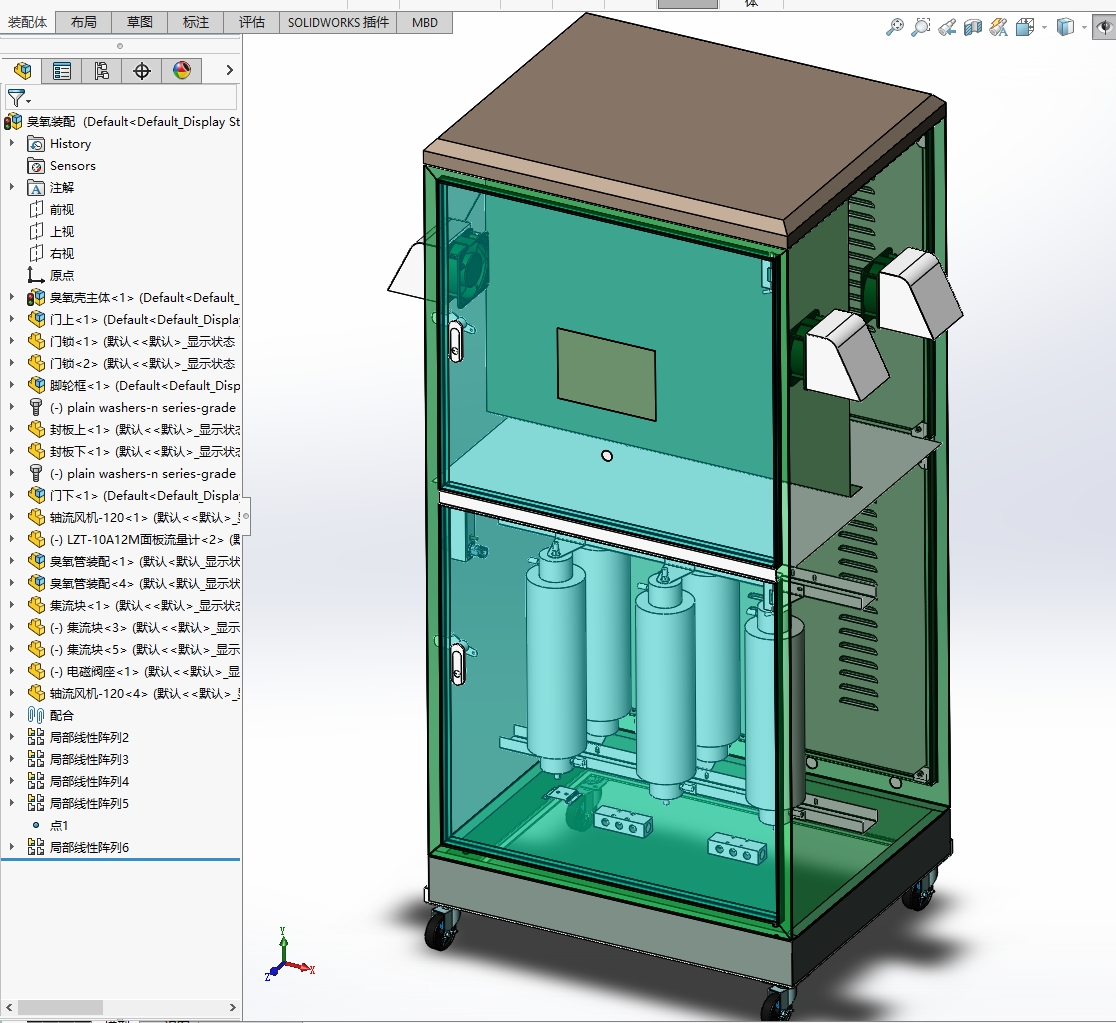Select the 点1 point item

coord(59,826)
